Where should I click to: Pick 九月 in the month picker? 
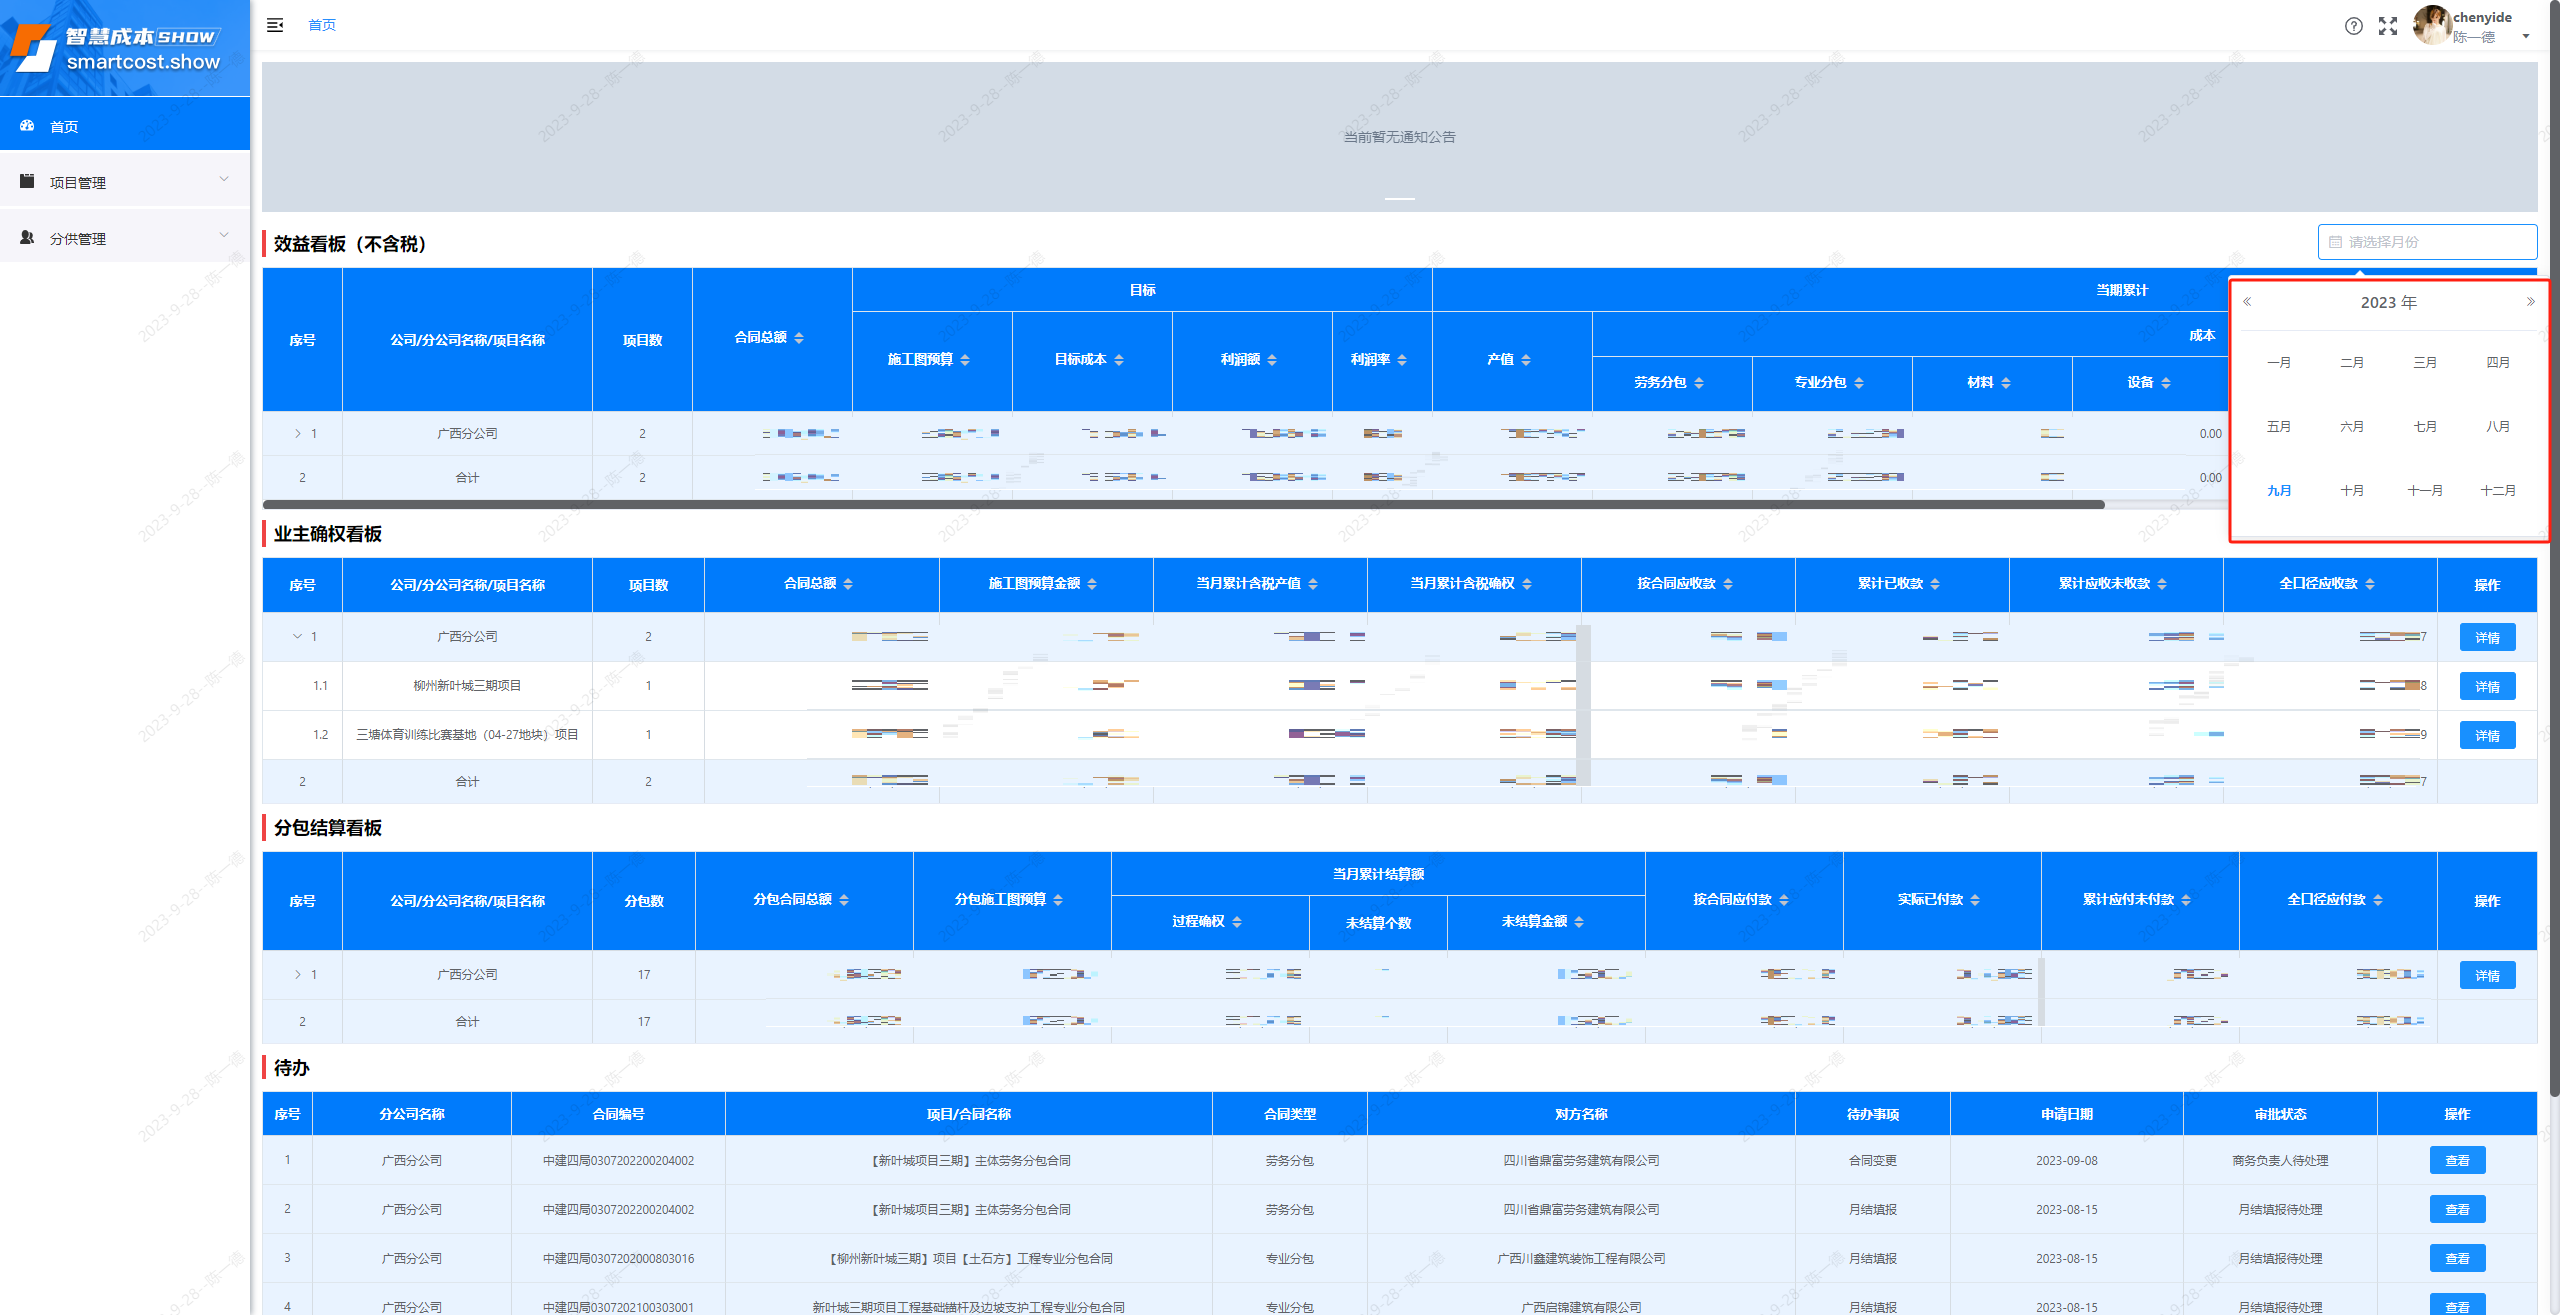point(2278,491)
